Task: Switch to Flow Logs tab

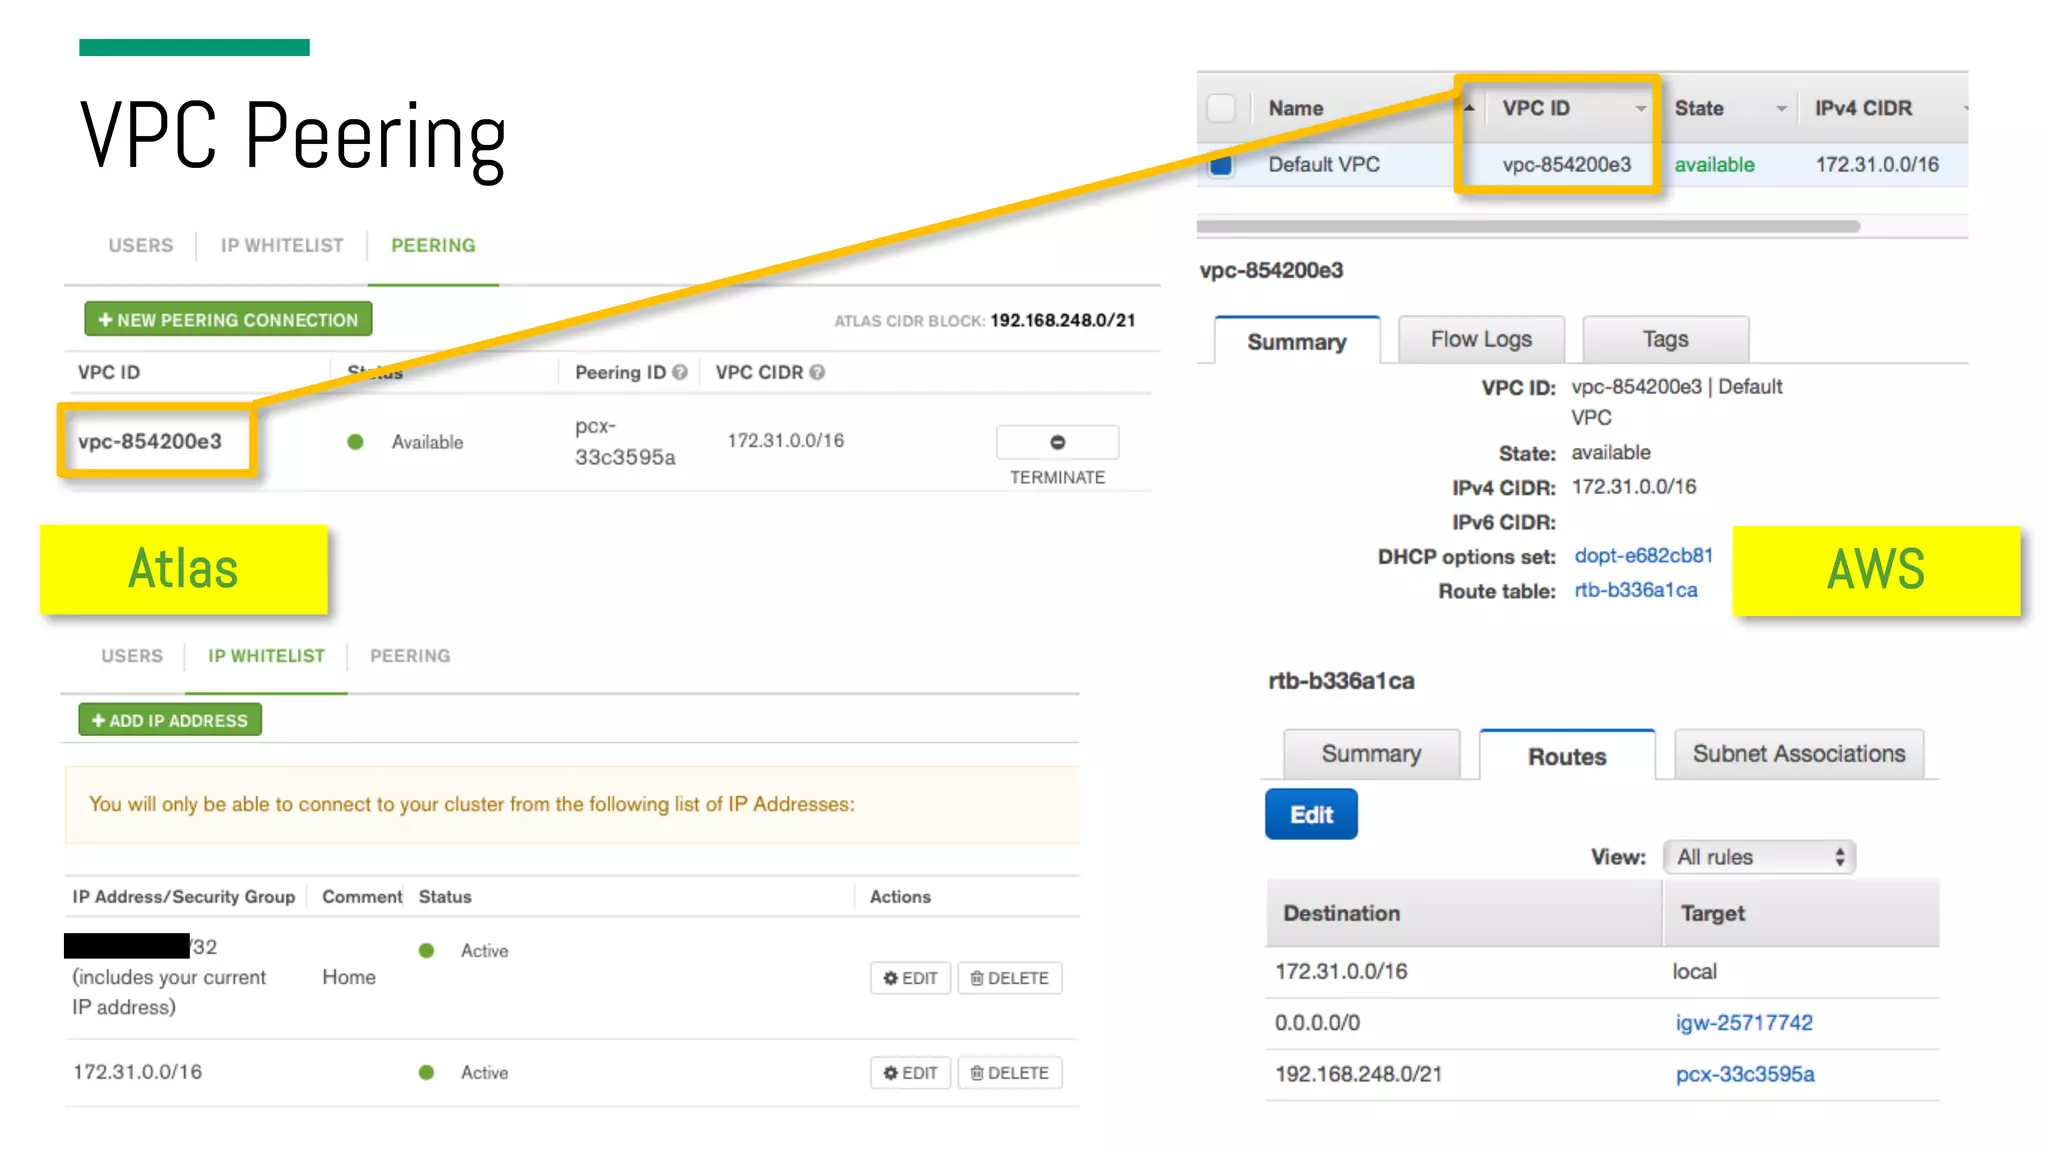Action: (1481, 339)
